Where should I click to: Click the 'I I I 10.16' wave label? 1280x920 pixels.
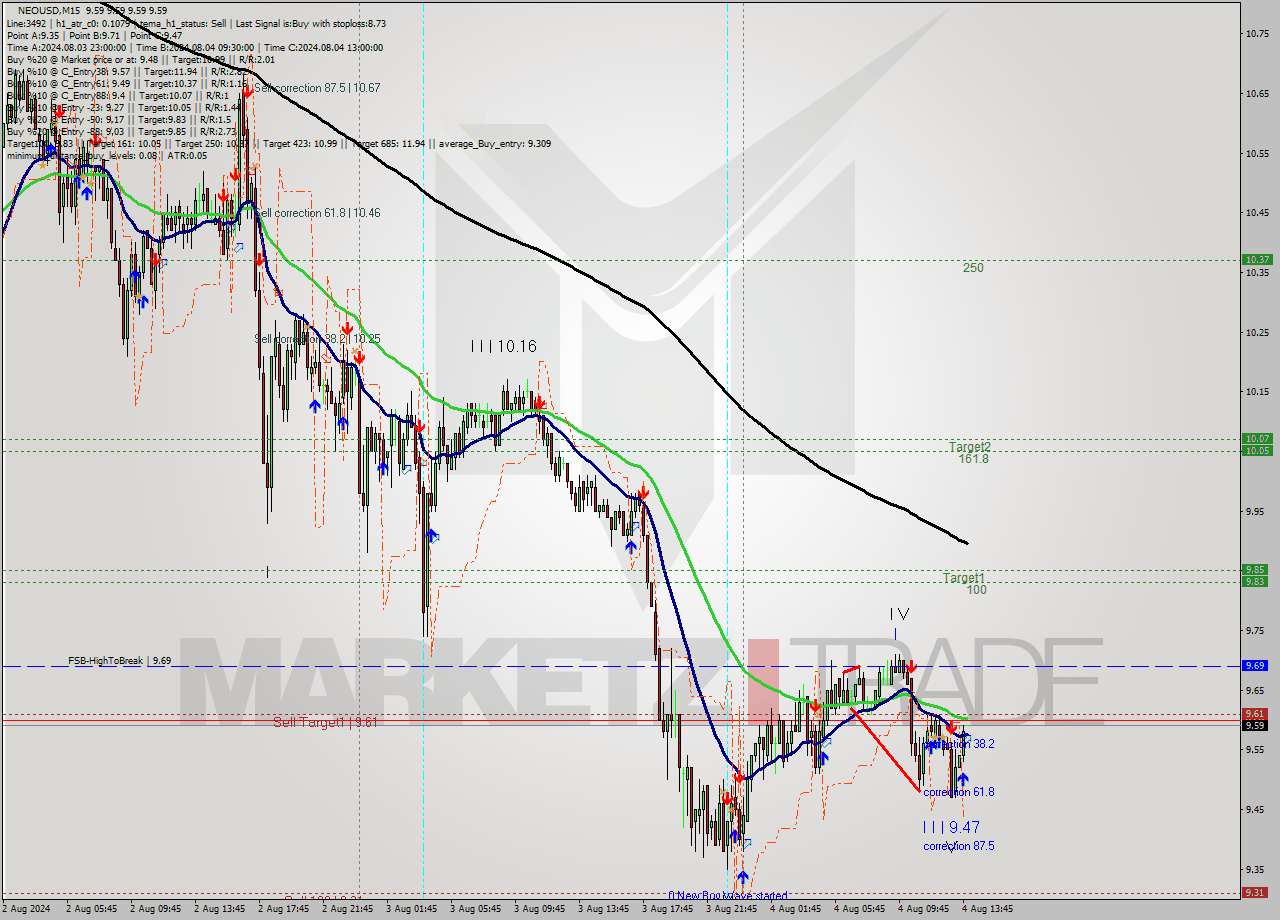coord(504,346)
